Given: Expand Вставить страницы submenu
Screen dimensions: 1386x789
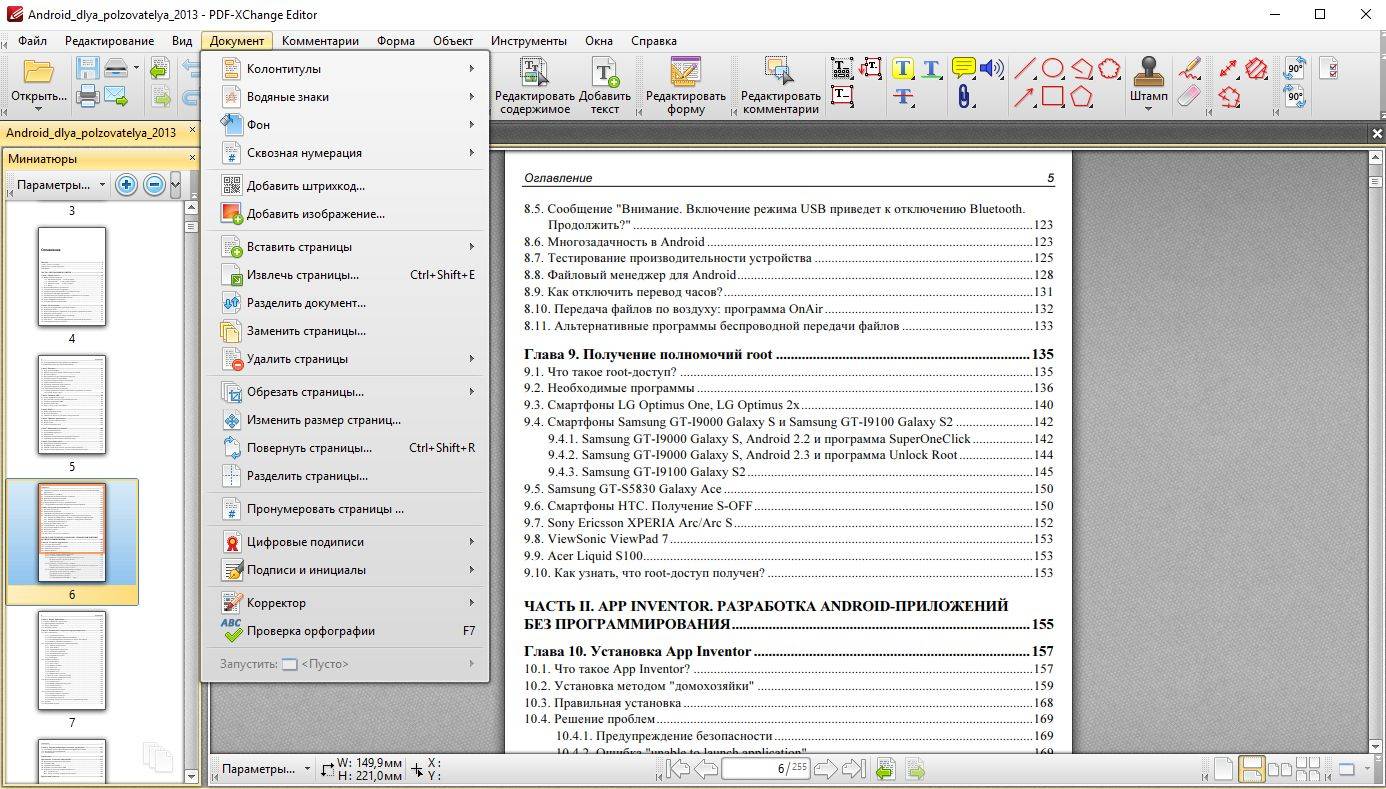Looking at the screenshot, I should pos(346,247).
